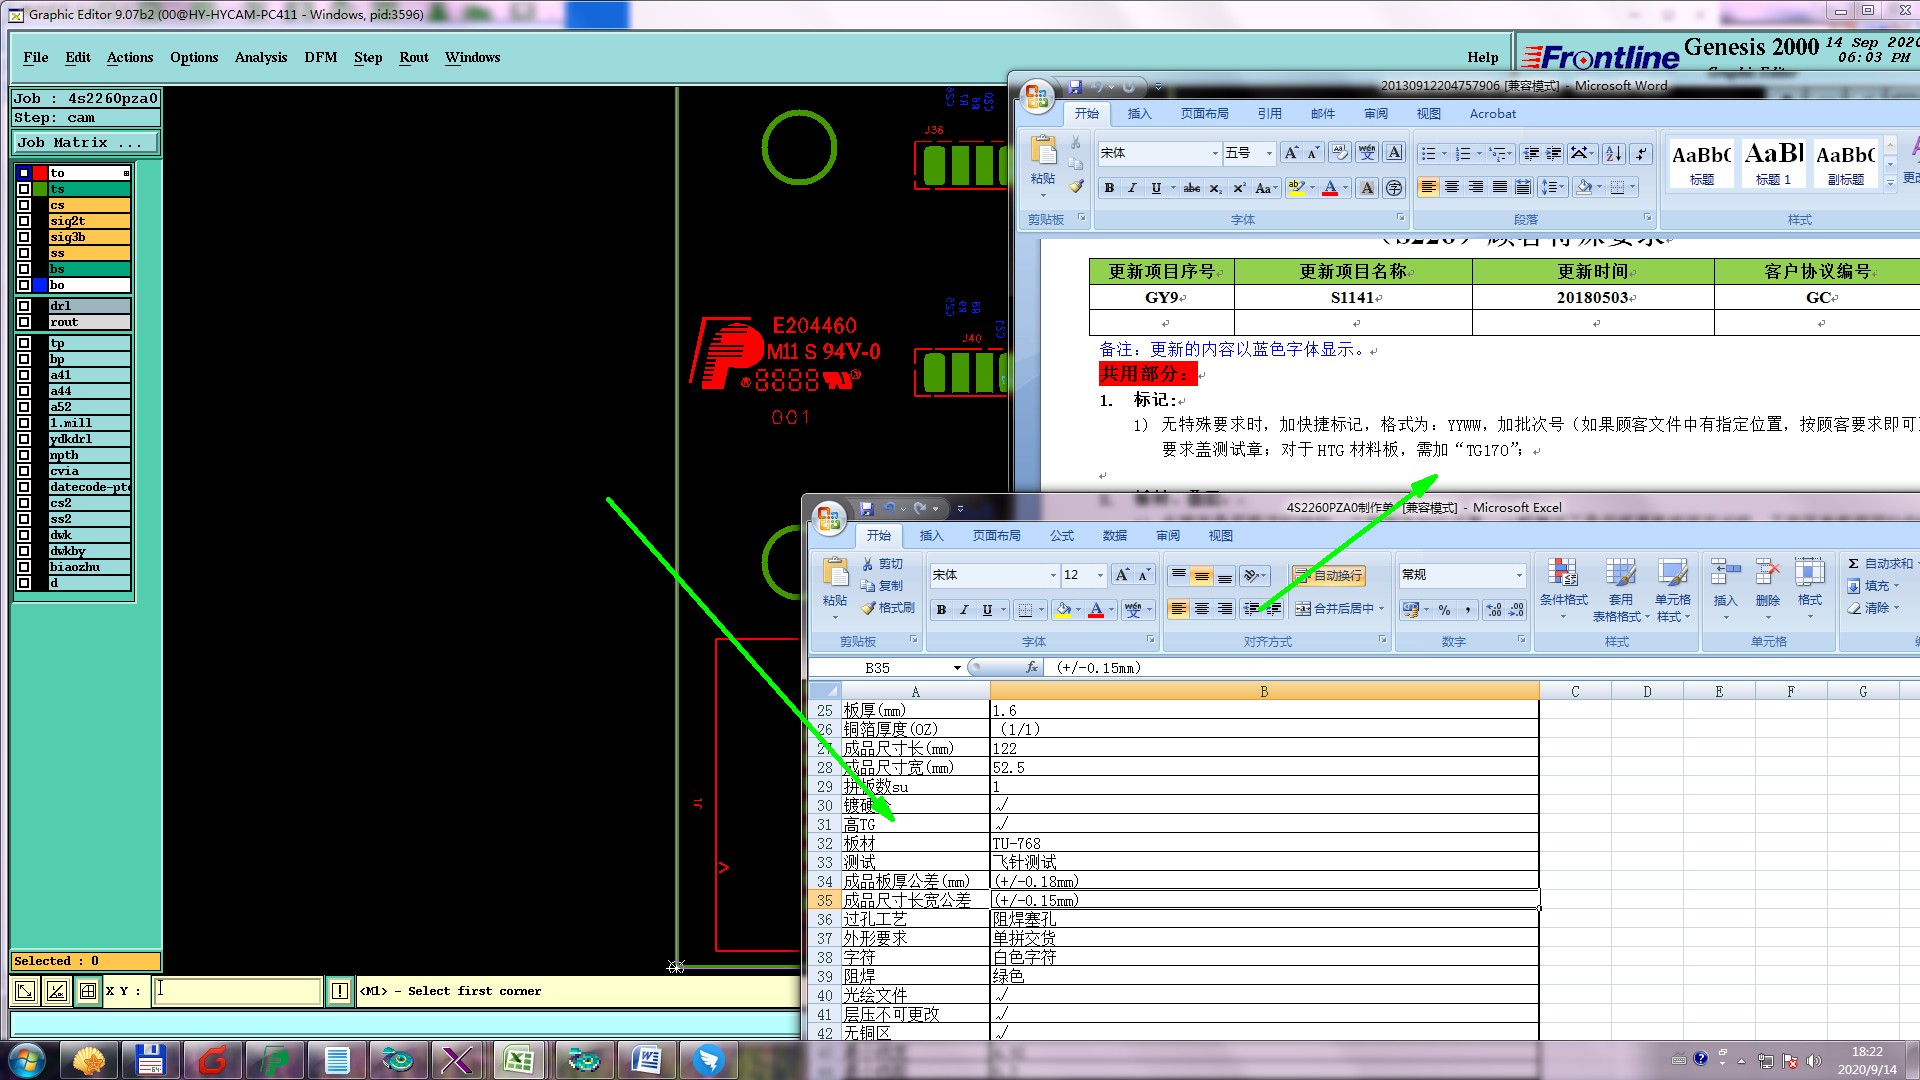Click Word strikethrough icon
This screenshot has height=1080, width=1920.
point(1192,188)
